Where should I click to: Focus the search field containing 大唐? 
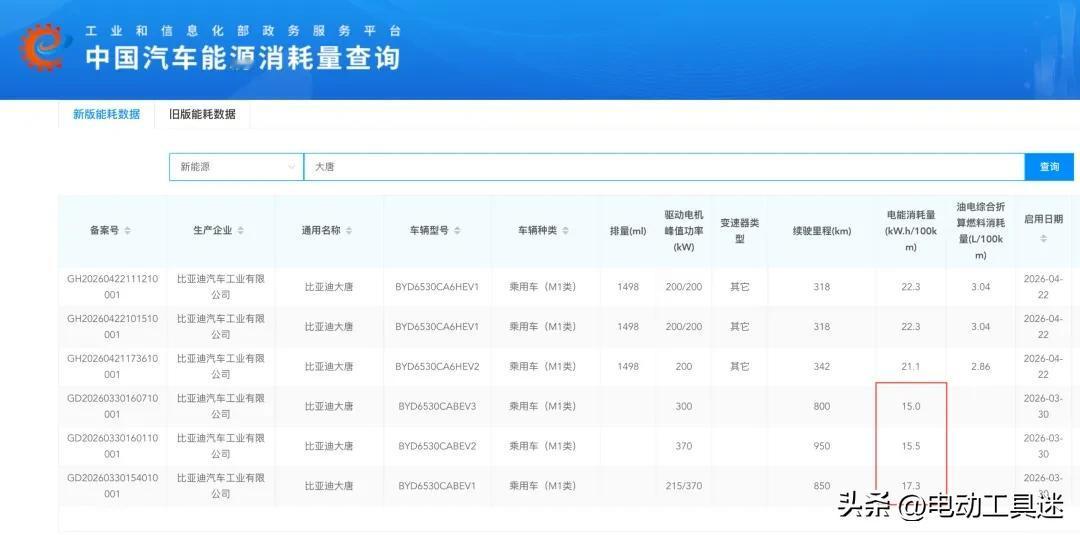click(x=664, y=167)
